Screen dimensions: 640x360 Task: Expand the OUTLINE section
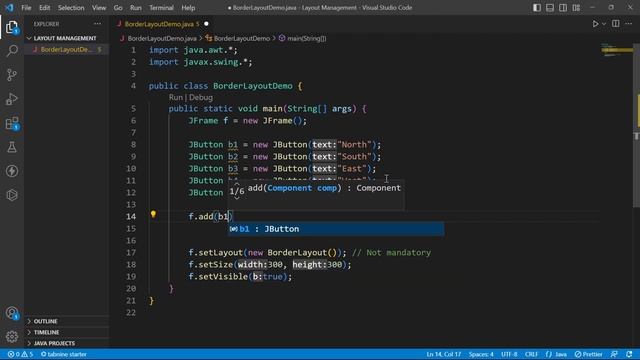67,321
